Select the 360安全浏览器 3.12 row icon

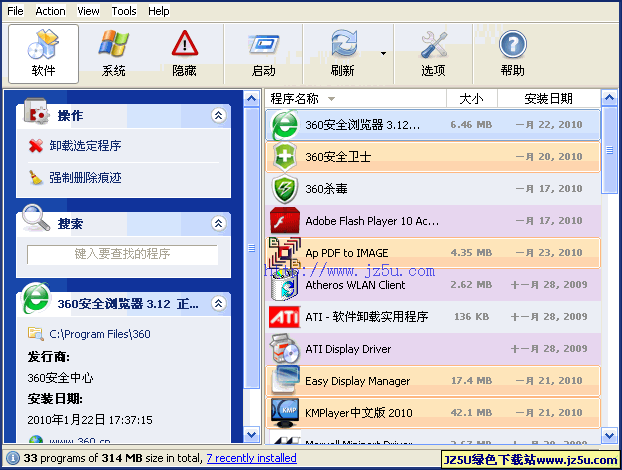tap(284, 125)
